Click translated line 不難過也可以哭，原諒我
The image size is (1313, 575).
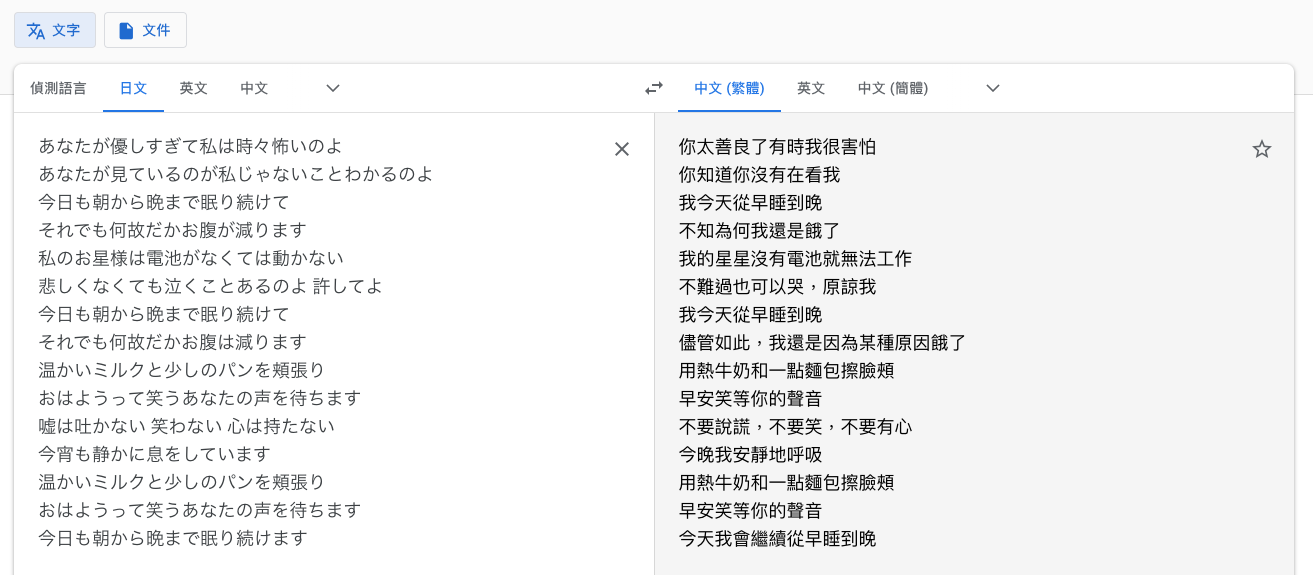click(777, 287)
